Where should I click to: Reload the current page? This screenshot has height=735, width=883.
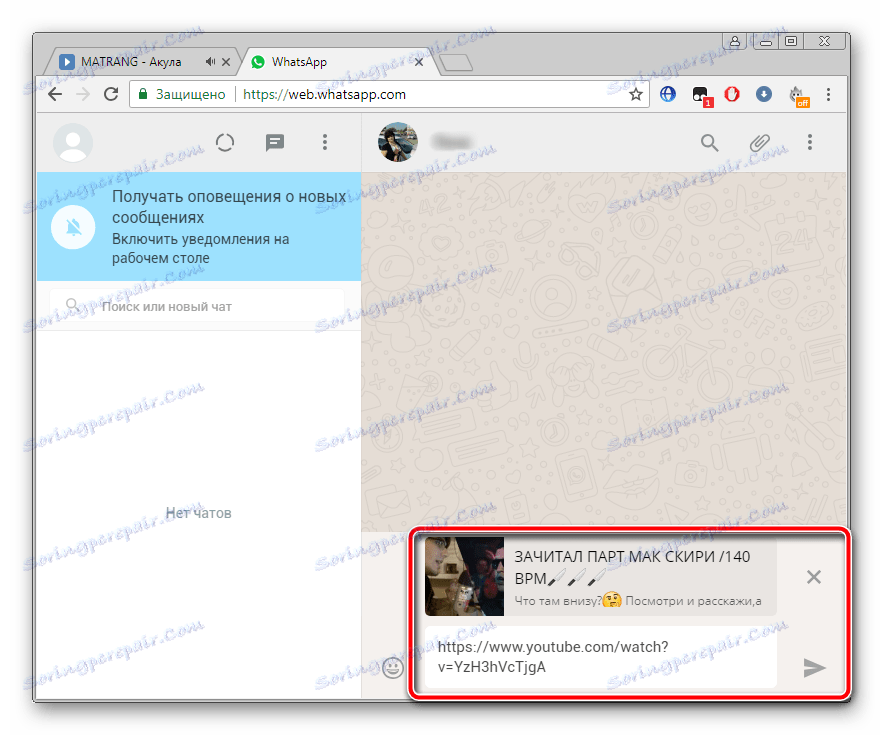click(x=111, y=94)
